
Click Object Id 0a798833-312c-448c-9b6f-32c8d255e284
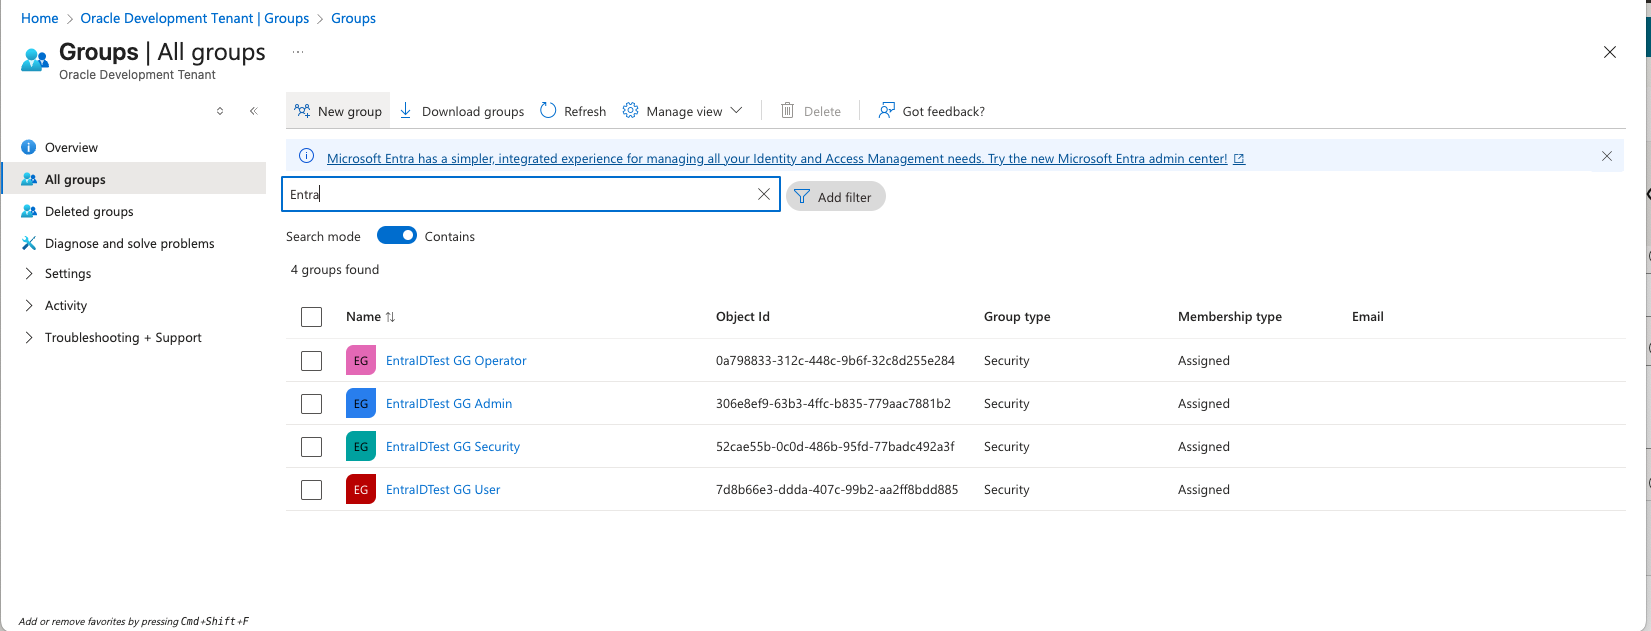(835, 361)
